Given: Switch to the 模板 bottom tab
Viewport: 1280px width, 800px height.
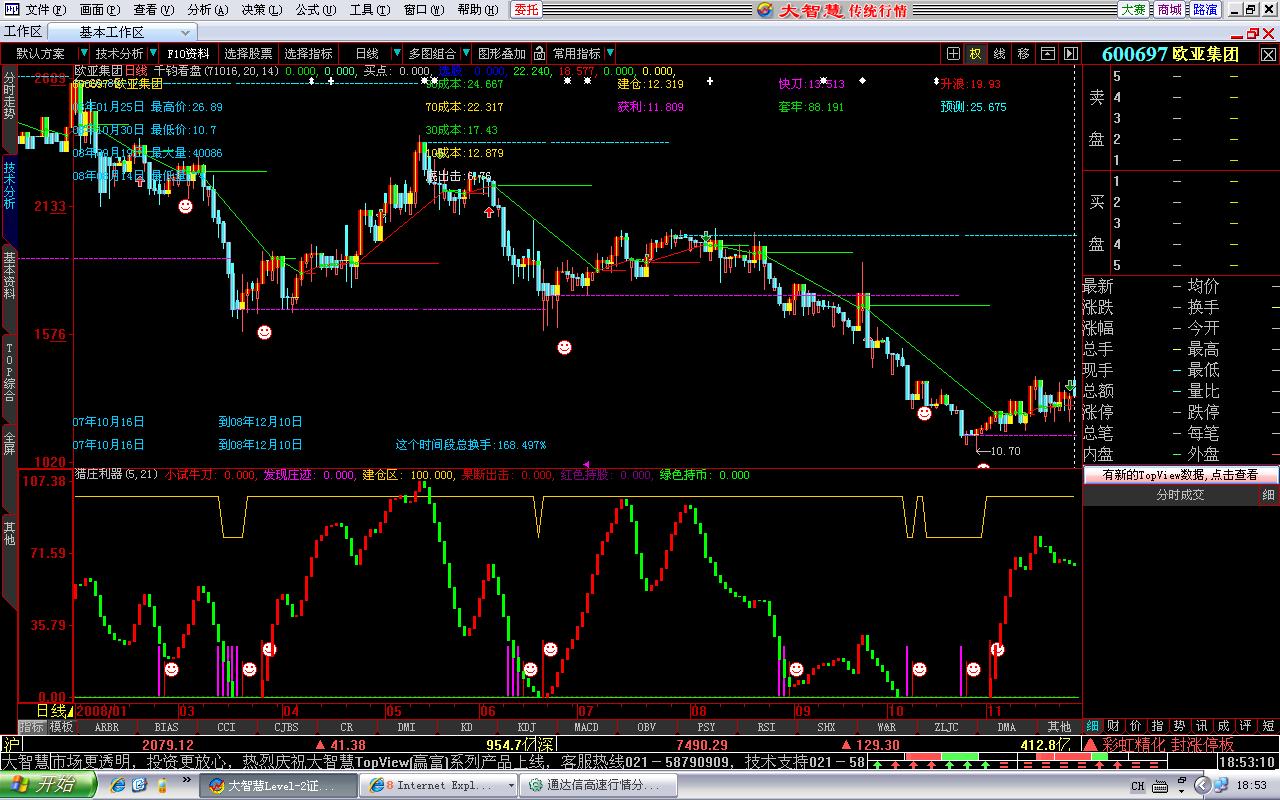Looking at the screenshot, I should coord(60,727).
